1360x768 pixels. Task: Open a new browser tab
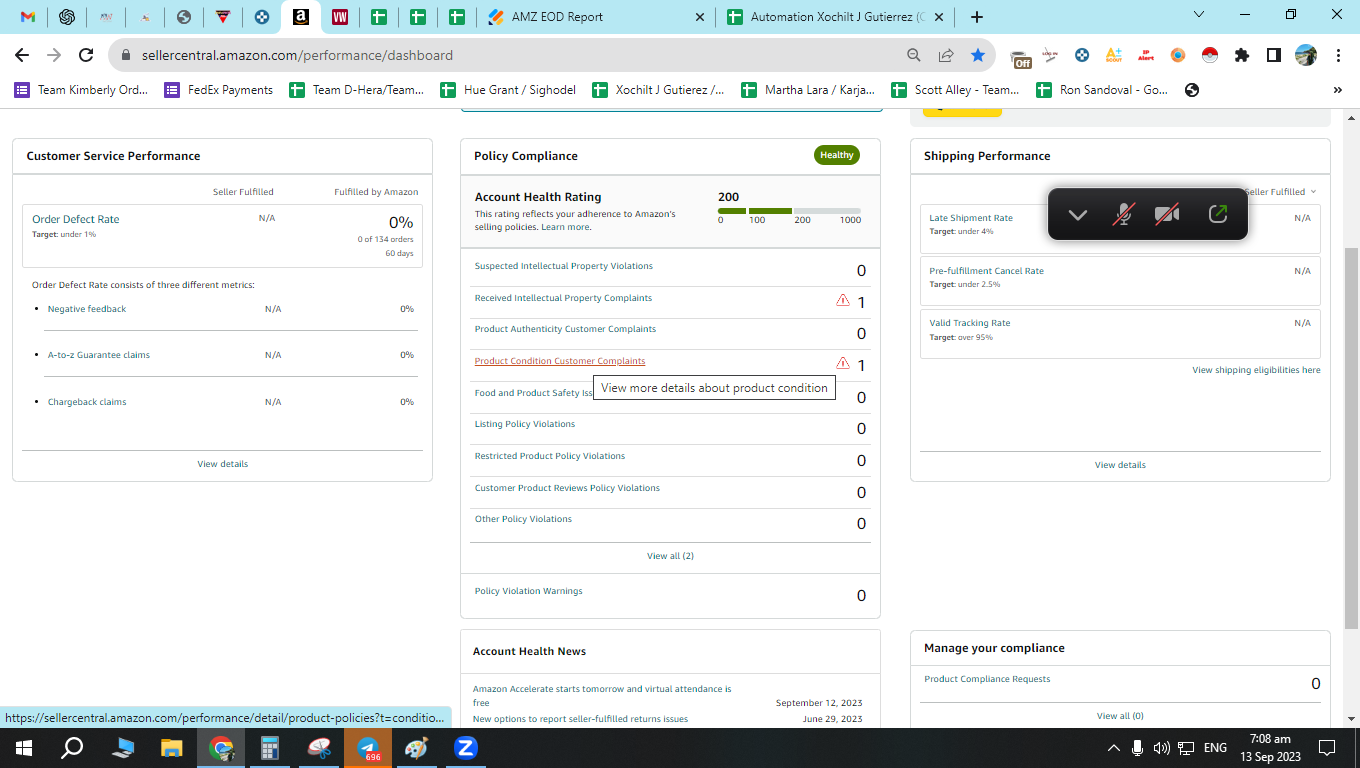coord(977,17)
